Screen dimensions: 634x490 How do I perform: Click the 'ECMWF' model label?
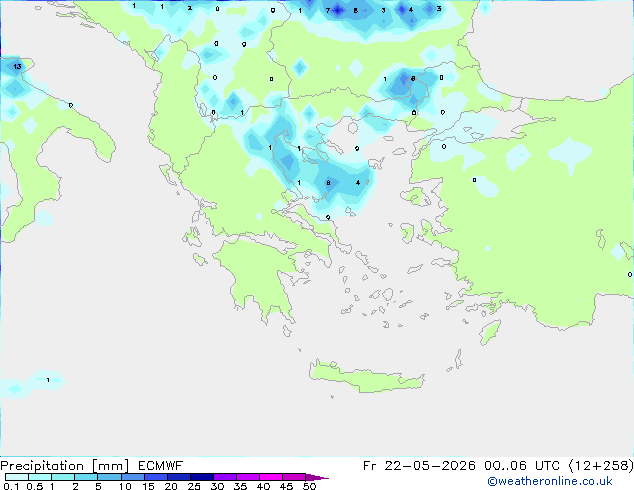point(161,466)
